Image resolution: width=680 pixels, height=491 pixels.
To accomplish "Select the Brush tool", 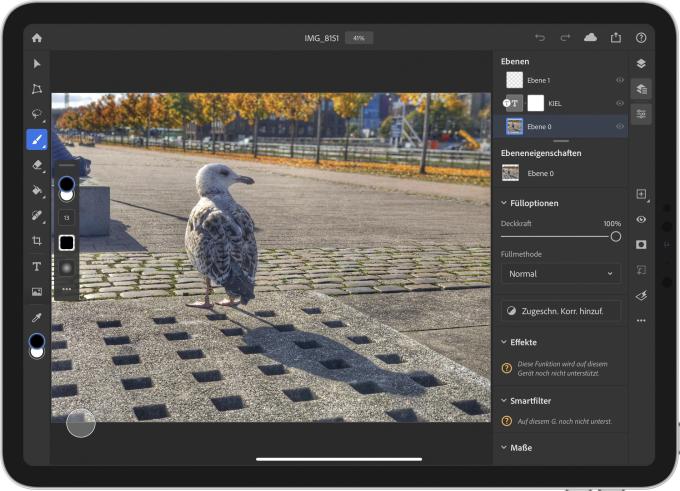I will [x=37, y=140].
